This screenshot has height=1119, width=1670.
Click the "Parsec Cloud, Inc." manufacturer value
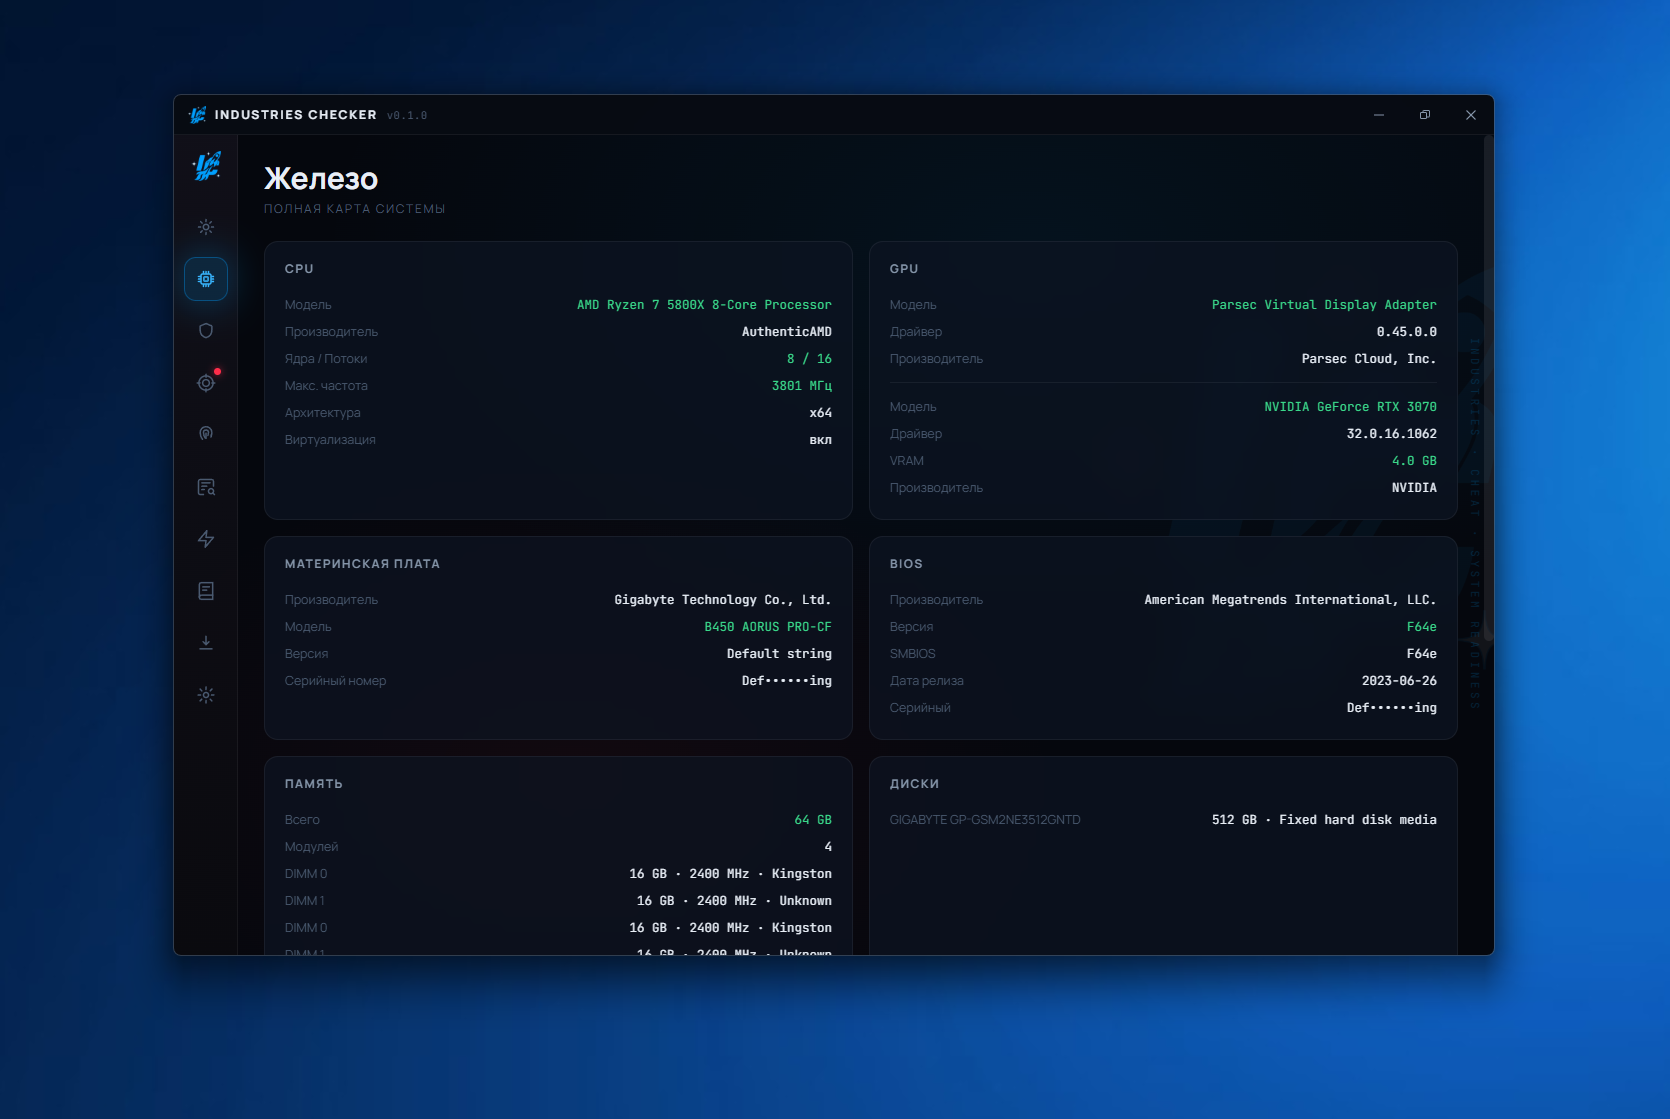click(x=1369, y=359)
